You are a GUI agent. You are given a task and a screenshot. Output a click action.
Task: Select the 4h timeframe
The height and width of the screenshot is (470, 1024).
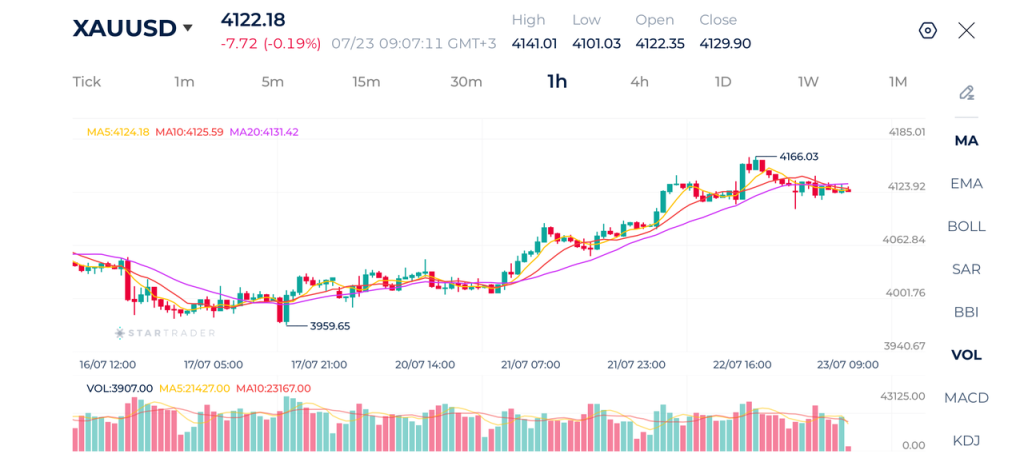click(639, 82)
